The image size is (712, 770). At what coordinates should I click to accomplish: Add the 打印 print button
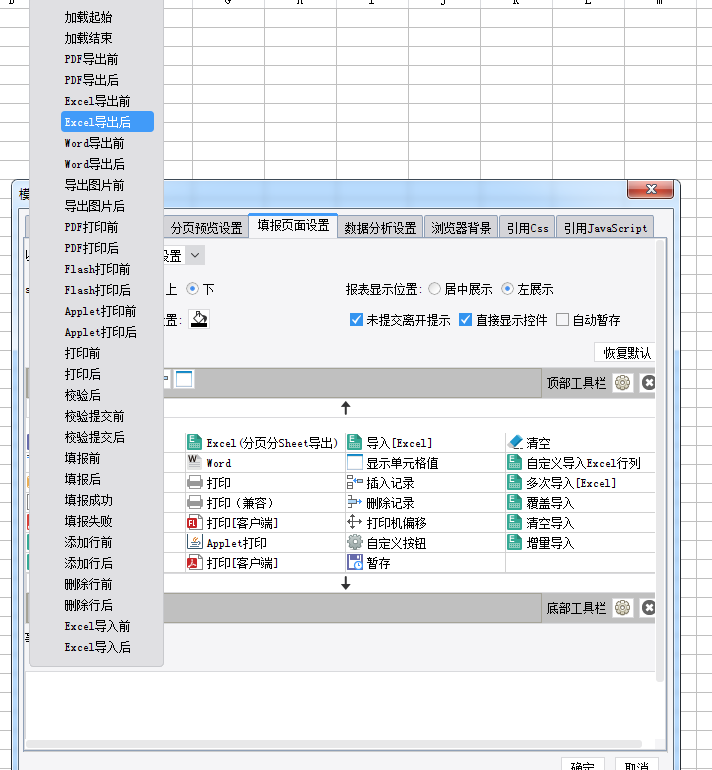(x=209, y=483)
